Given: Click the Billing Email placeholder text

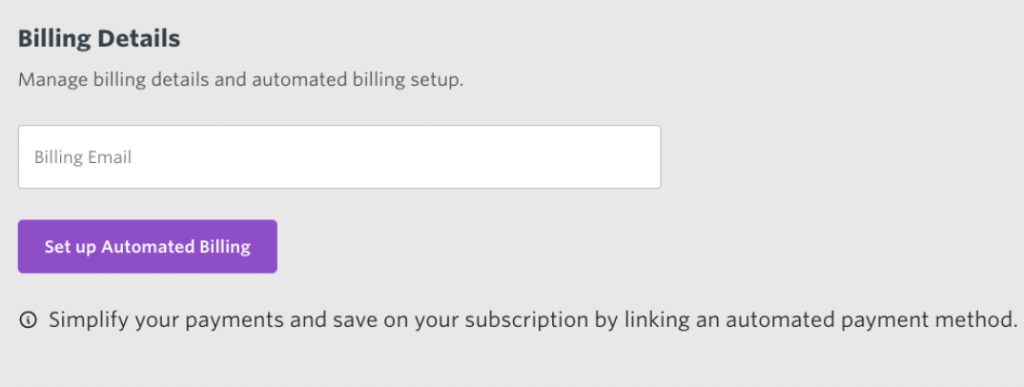Looking at the screenshot, I should 83,157.
